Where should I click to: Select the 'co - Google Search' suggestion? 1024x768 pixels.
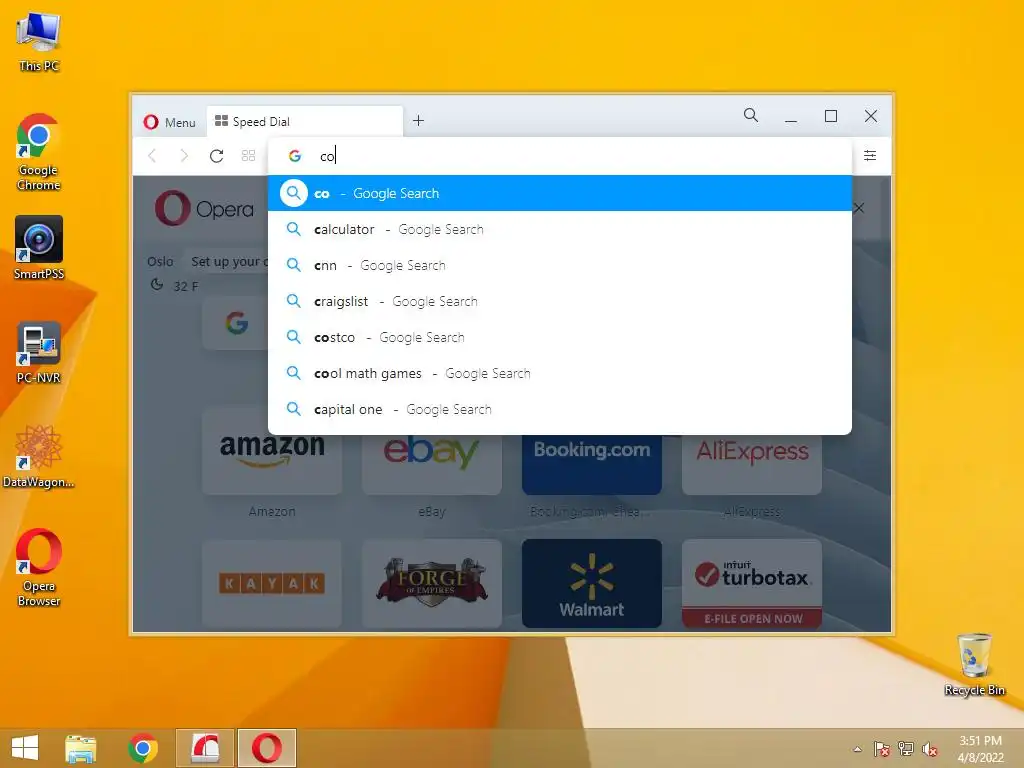click(x=560, y=193)
